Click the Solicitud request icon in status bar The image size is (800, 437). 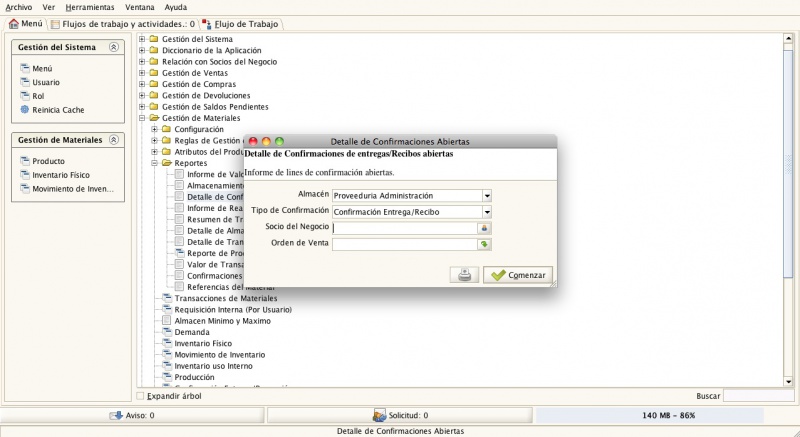(x=379, y=416)
